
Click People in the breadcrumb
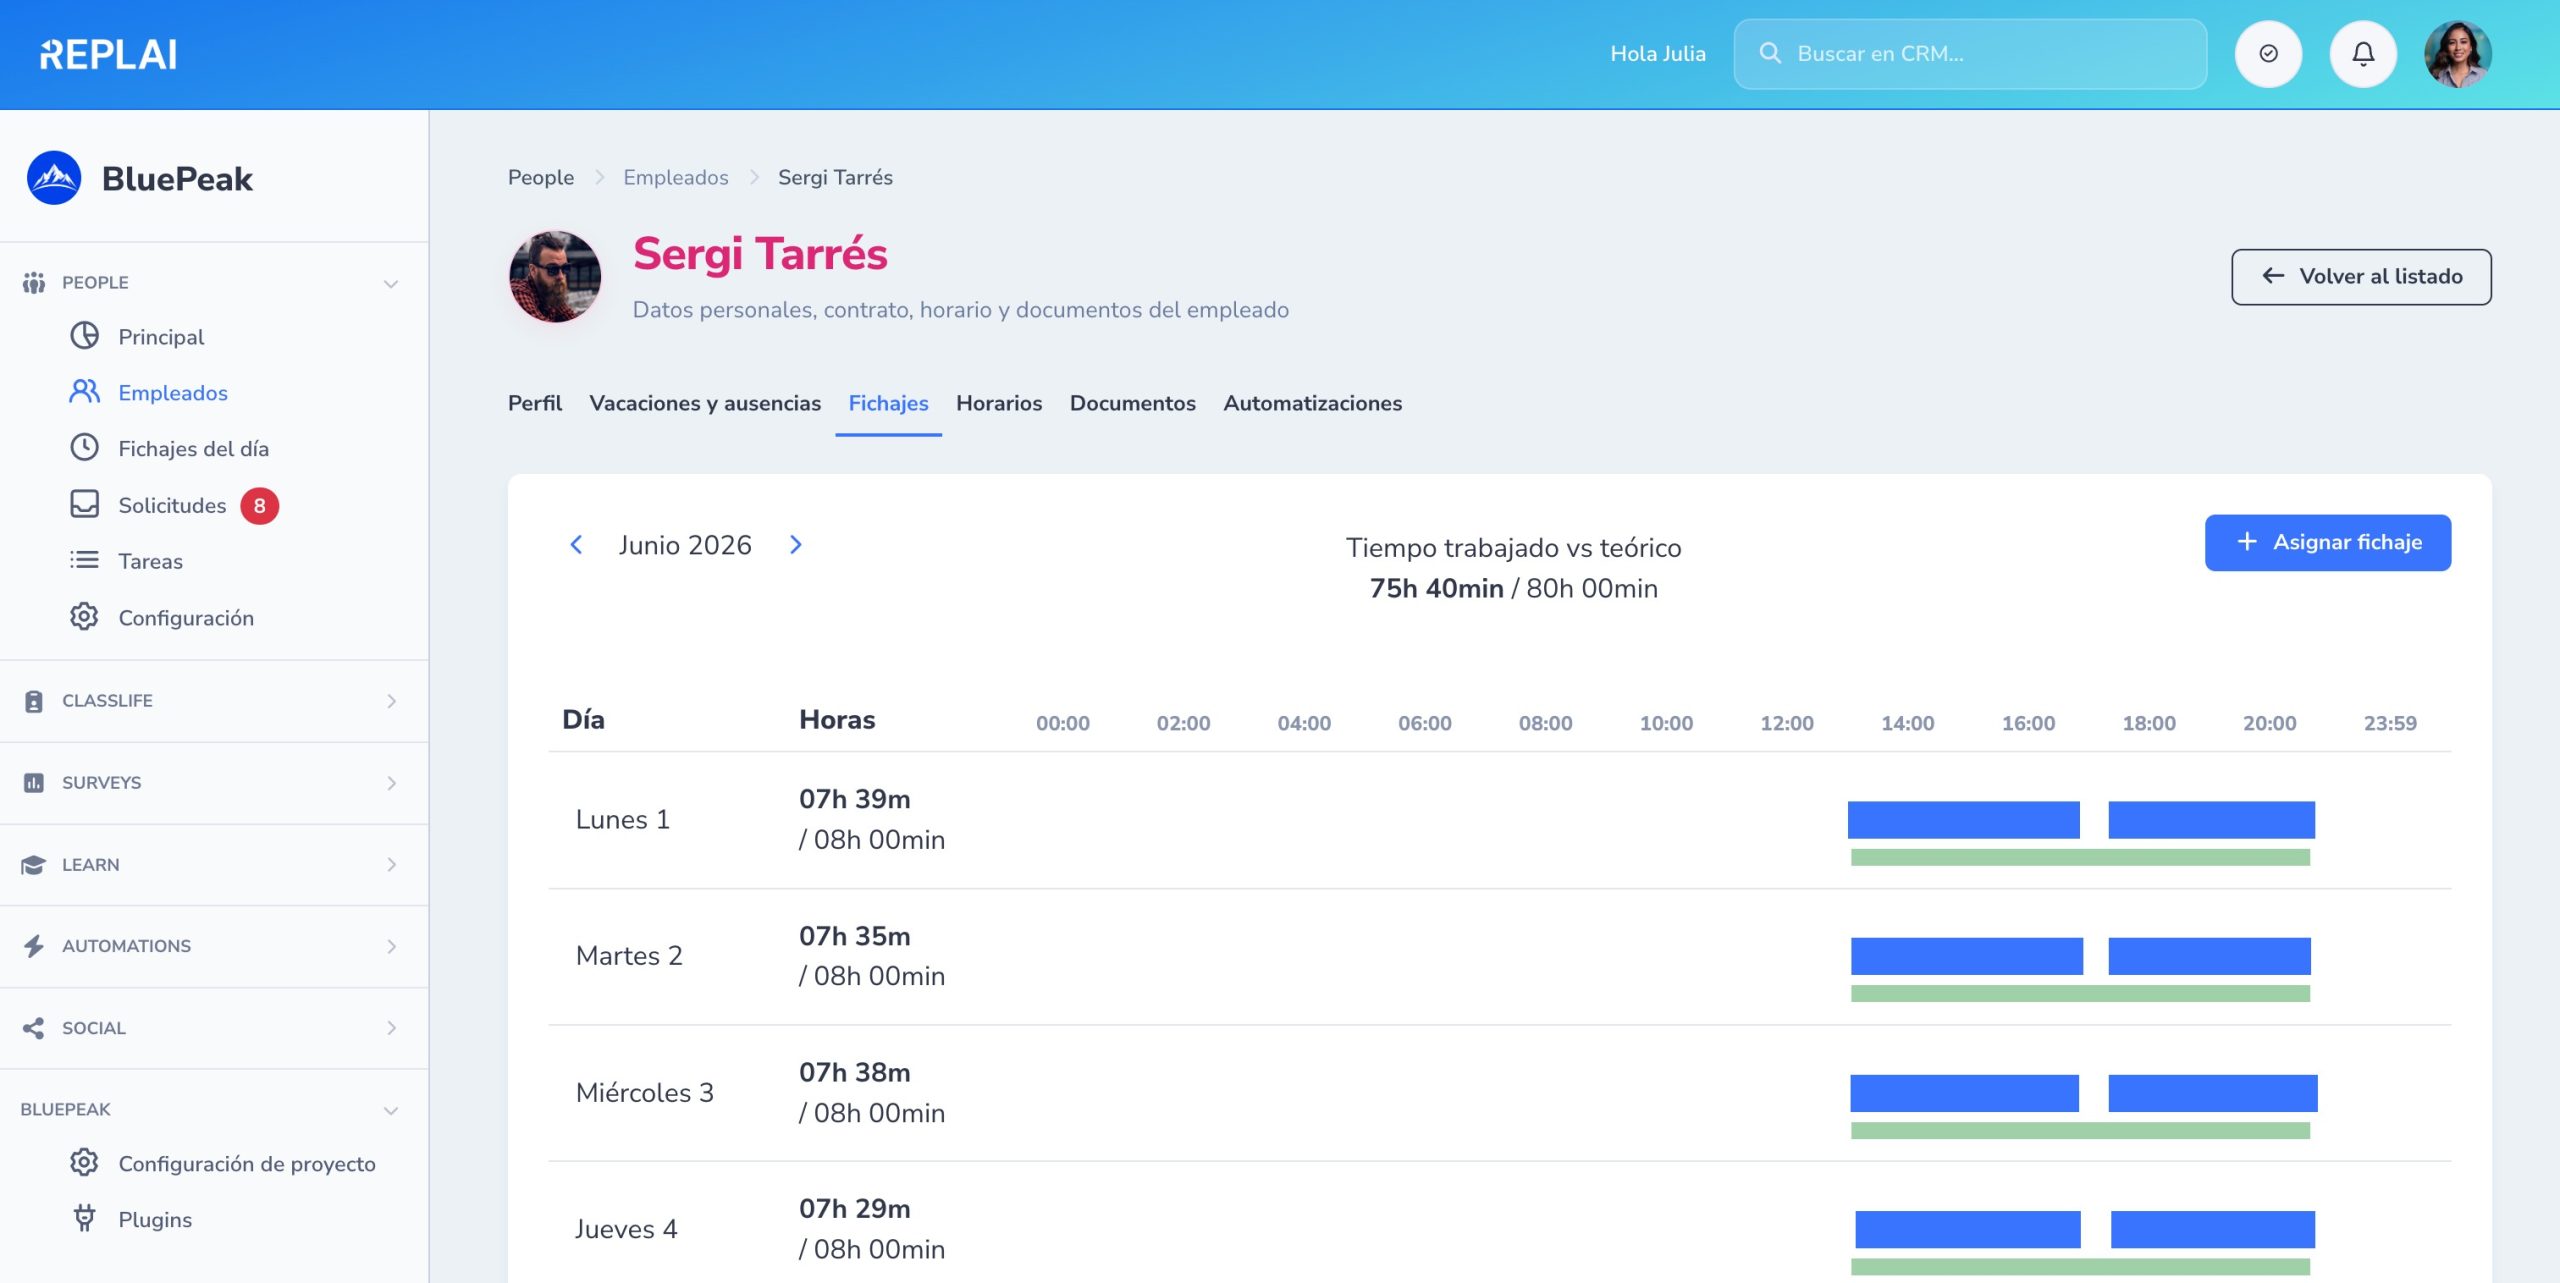pyautogui.click(x=541, y=178)
